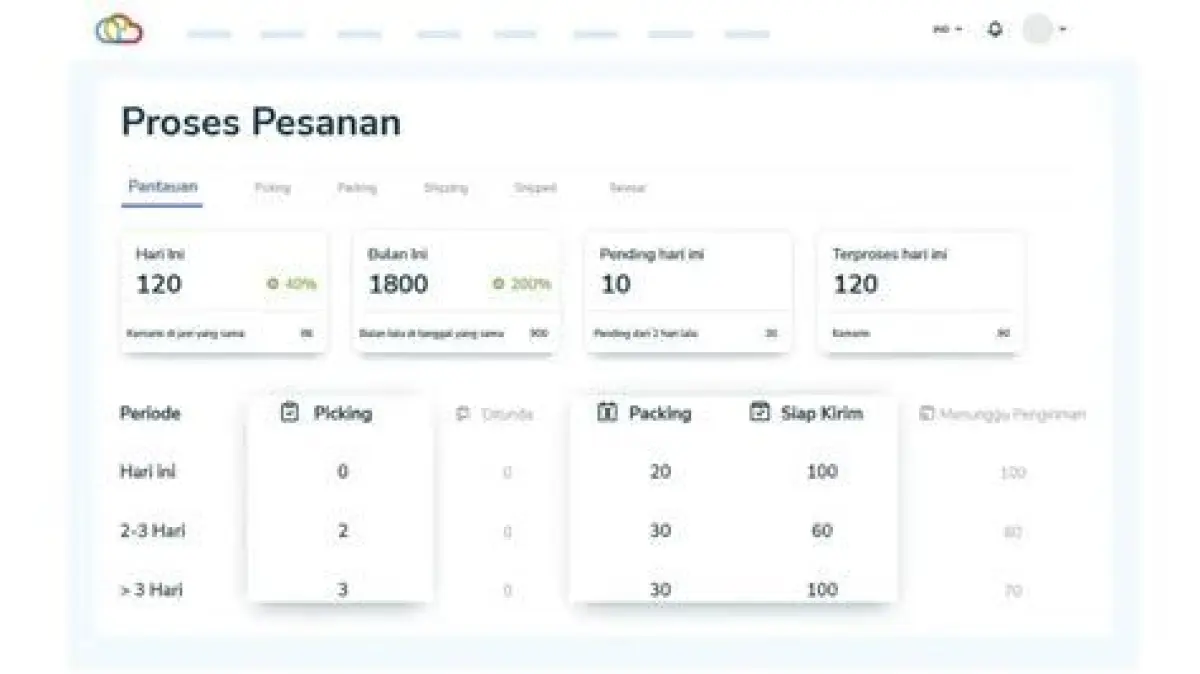The image size is (1200, 674).
Task: Click the Siap Kirim count for Hari ini
Action: coord(821,471)
